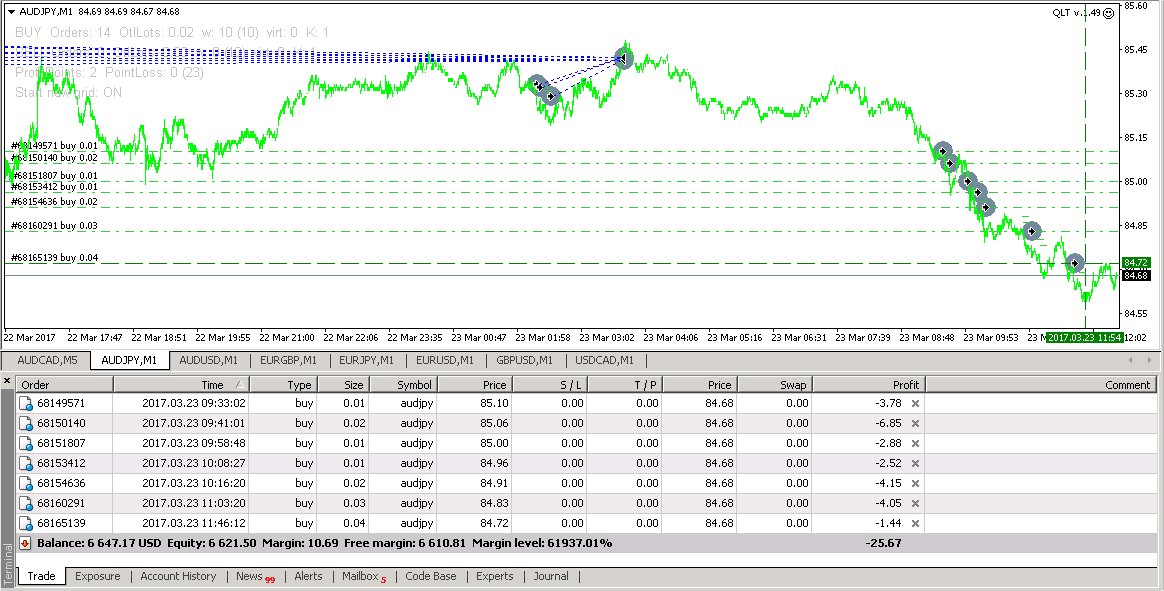Select the #68165139 buy 0.04 chart line label
The height and width of the screenshot is (591, 1164).
(x=53, y=258)
